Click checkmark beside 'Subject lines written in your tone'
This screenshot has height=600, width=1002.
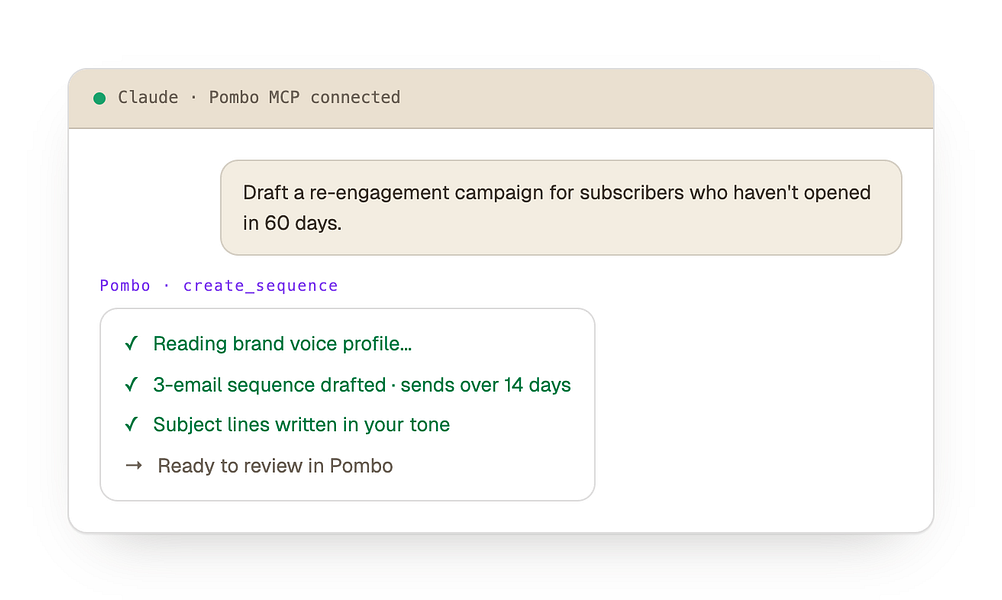point(132,424)
